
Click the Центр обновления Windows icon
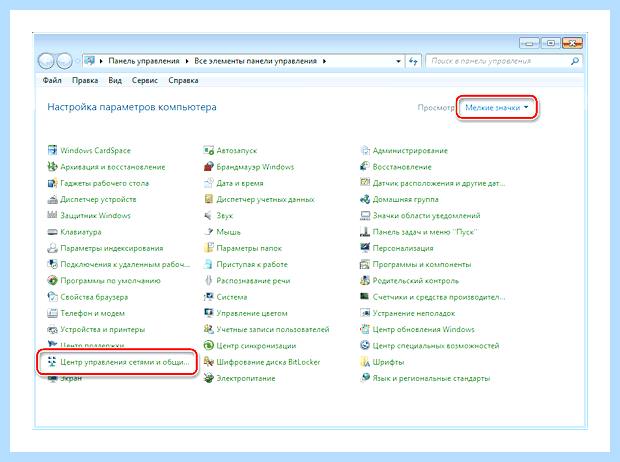point(365,329)
